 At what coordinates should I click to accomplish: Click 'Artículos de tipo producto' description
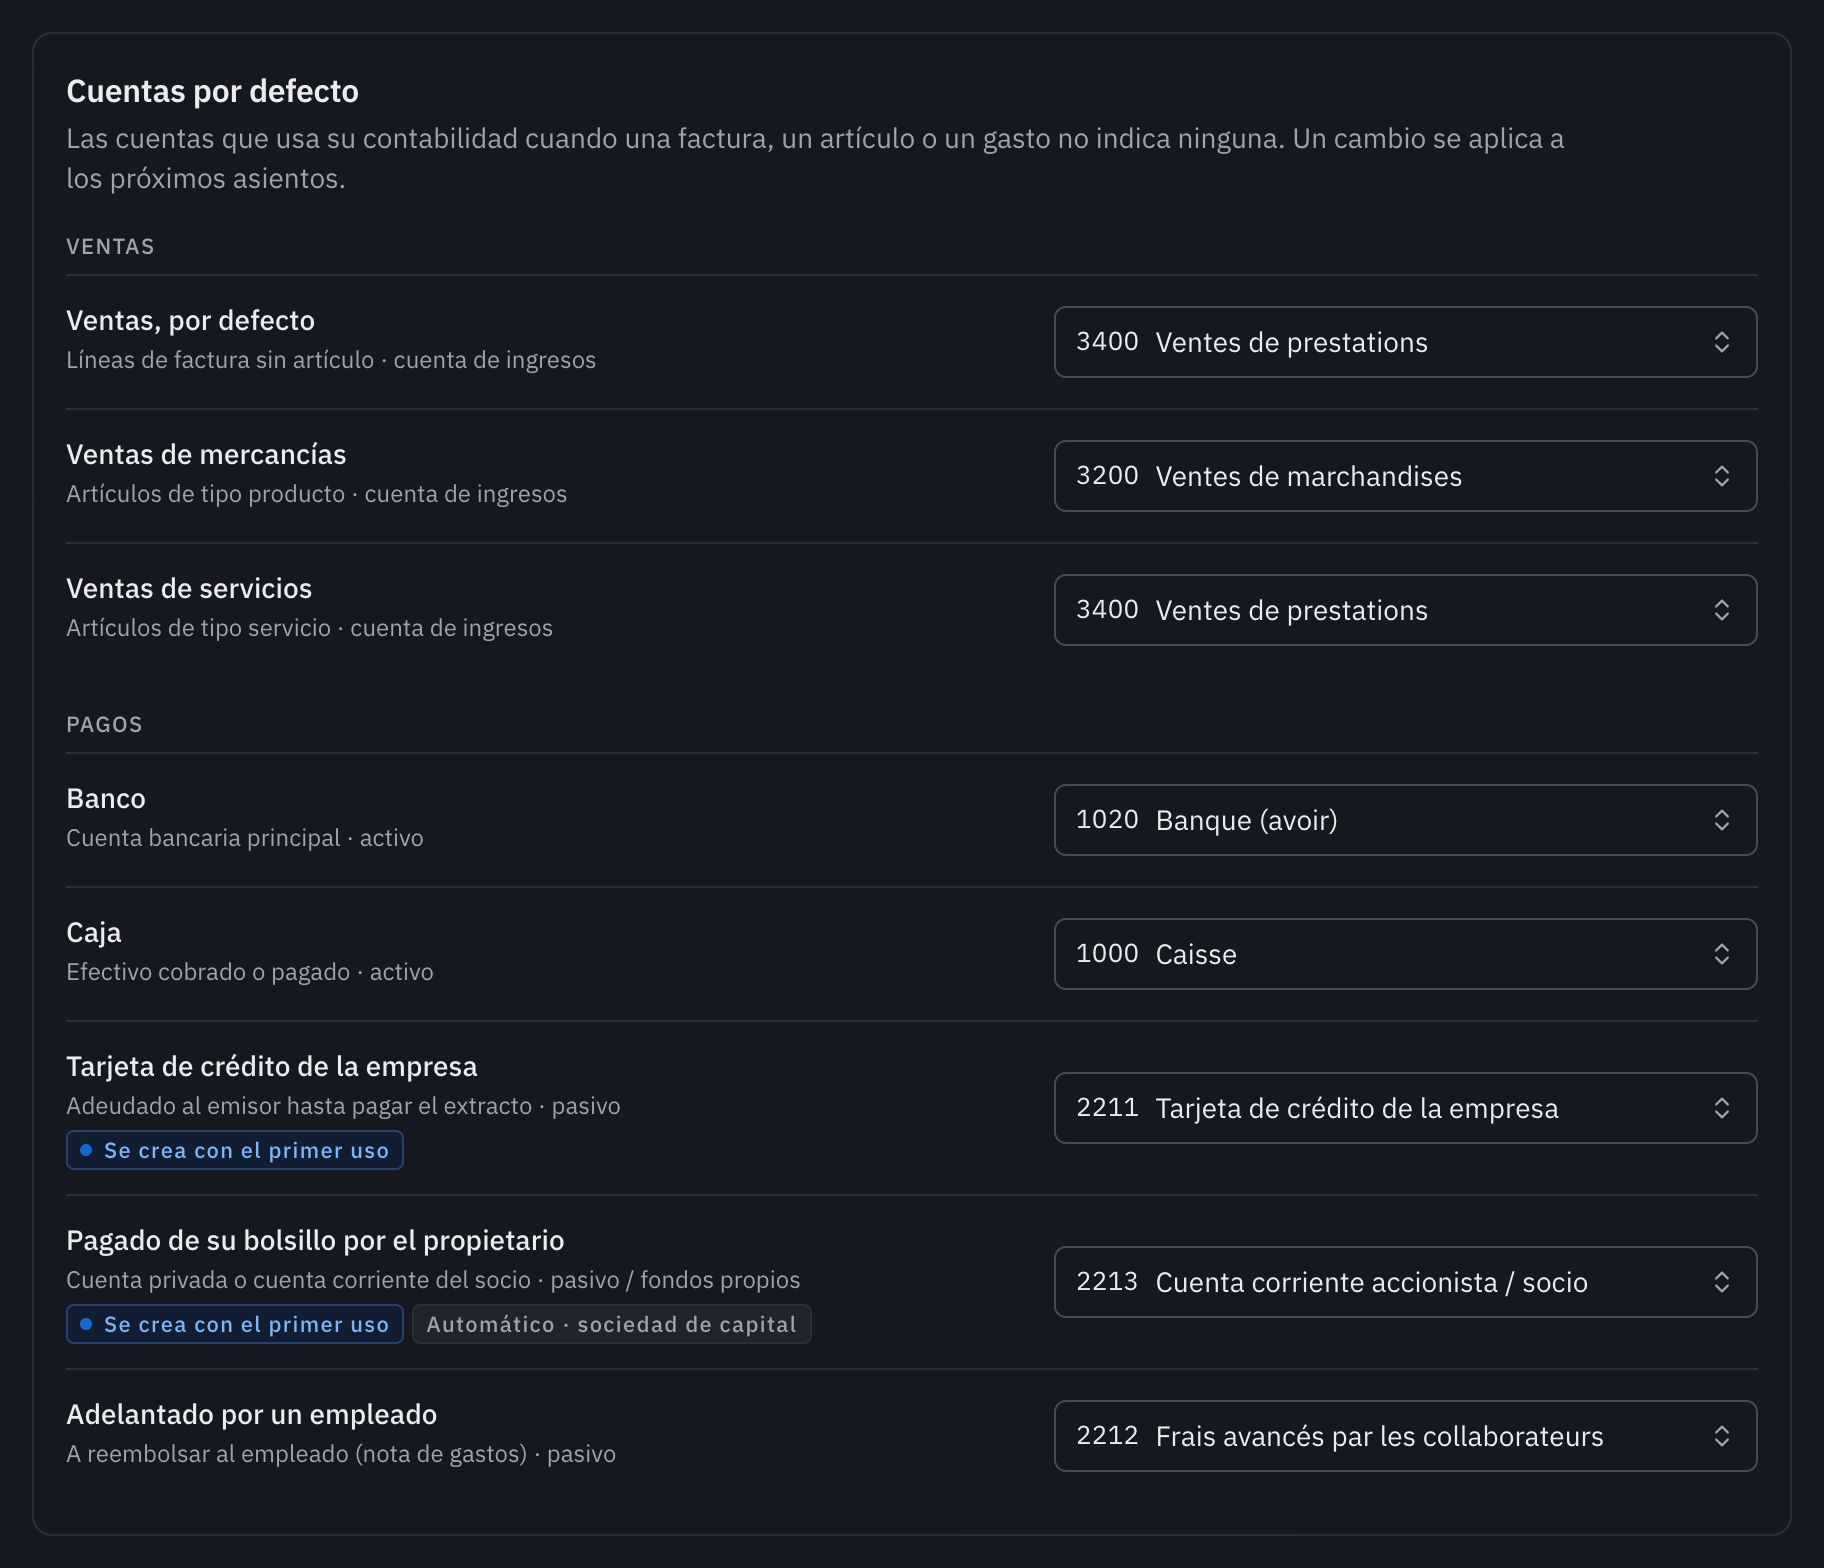coord(205,494)
